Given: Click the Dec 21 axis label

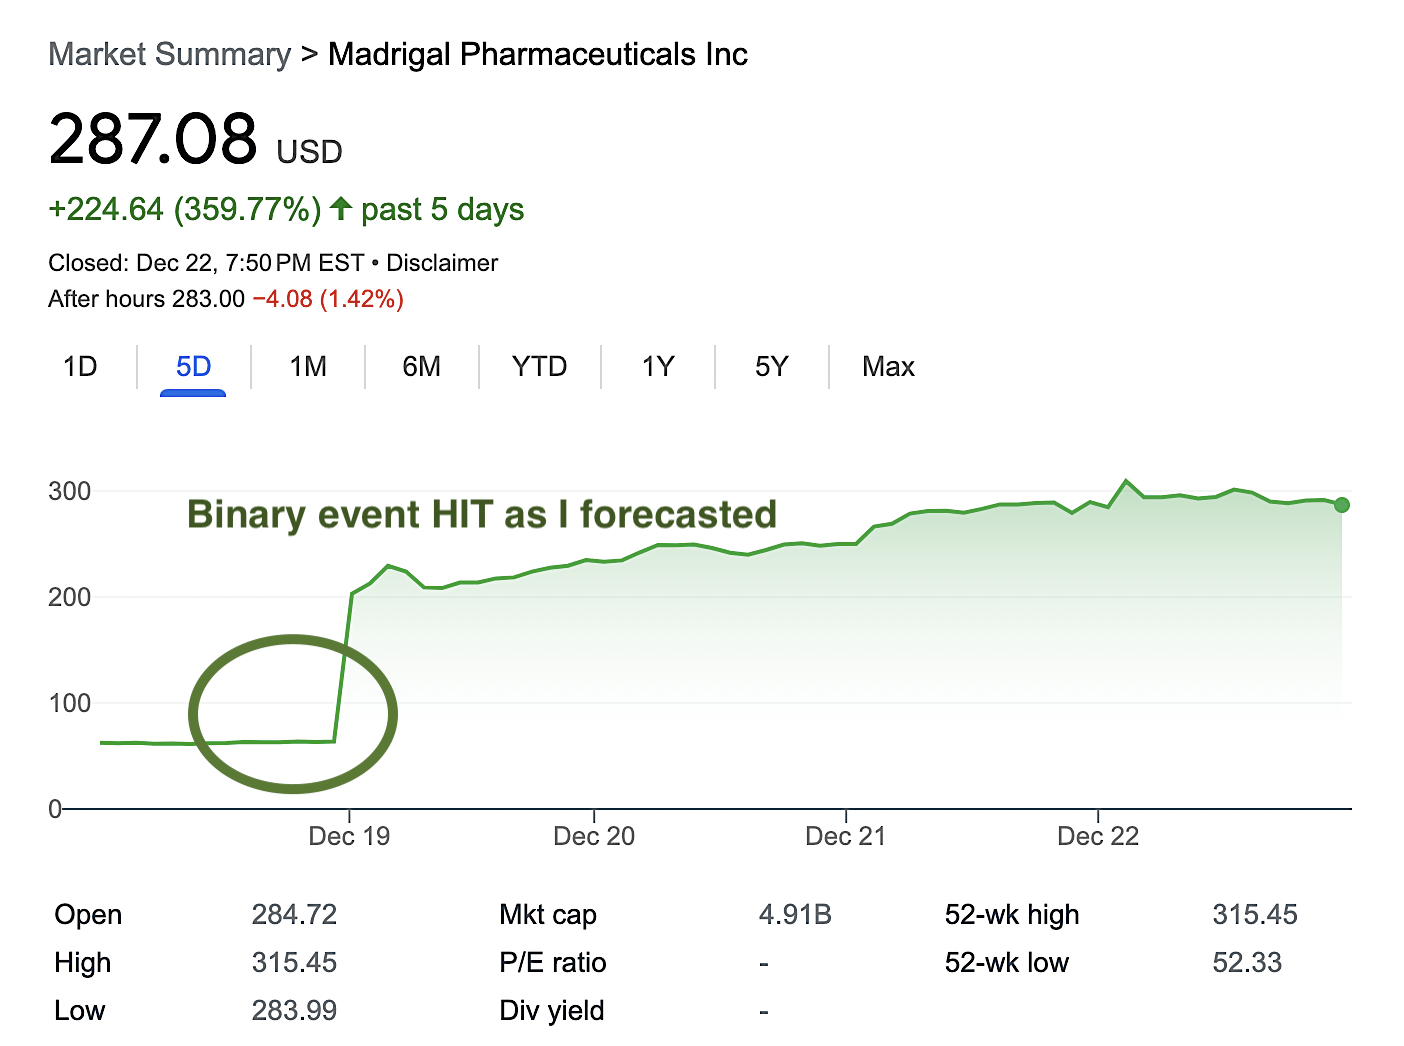Looking at the screenshot, I should [x=846, y=836].
